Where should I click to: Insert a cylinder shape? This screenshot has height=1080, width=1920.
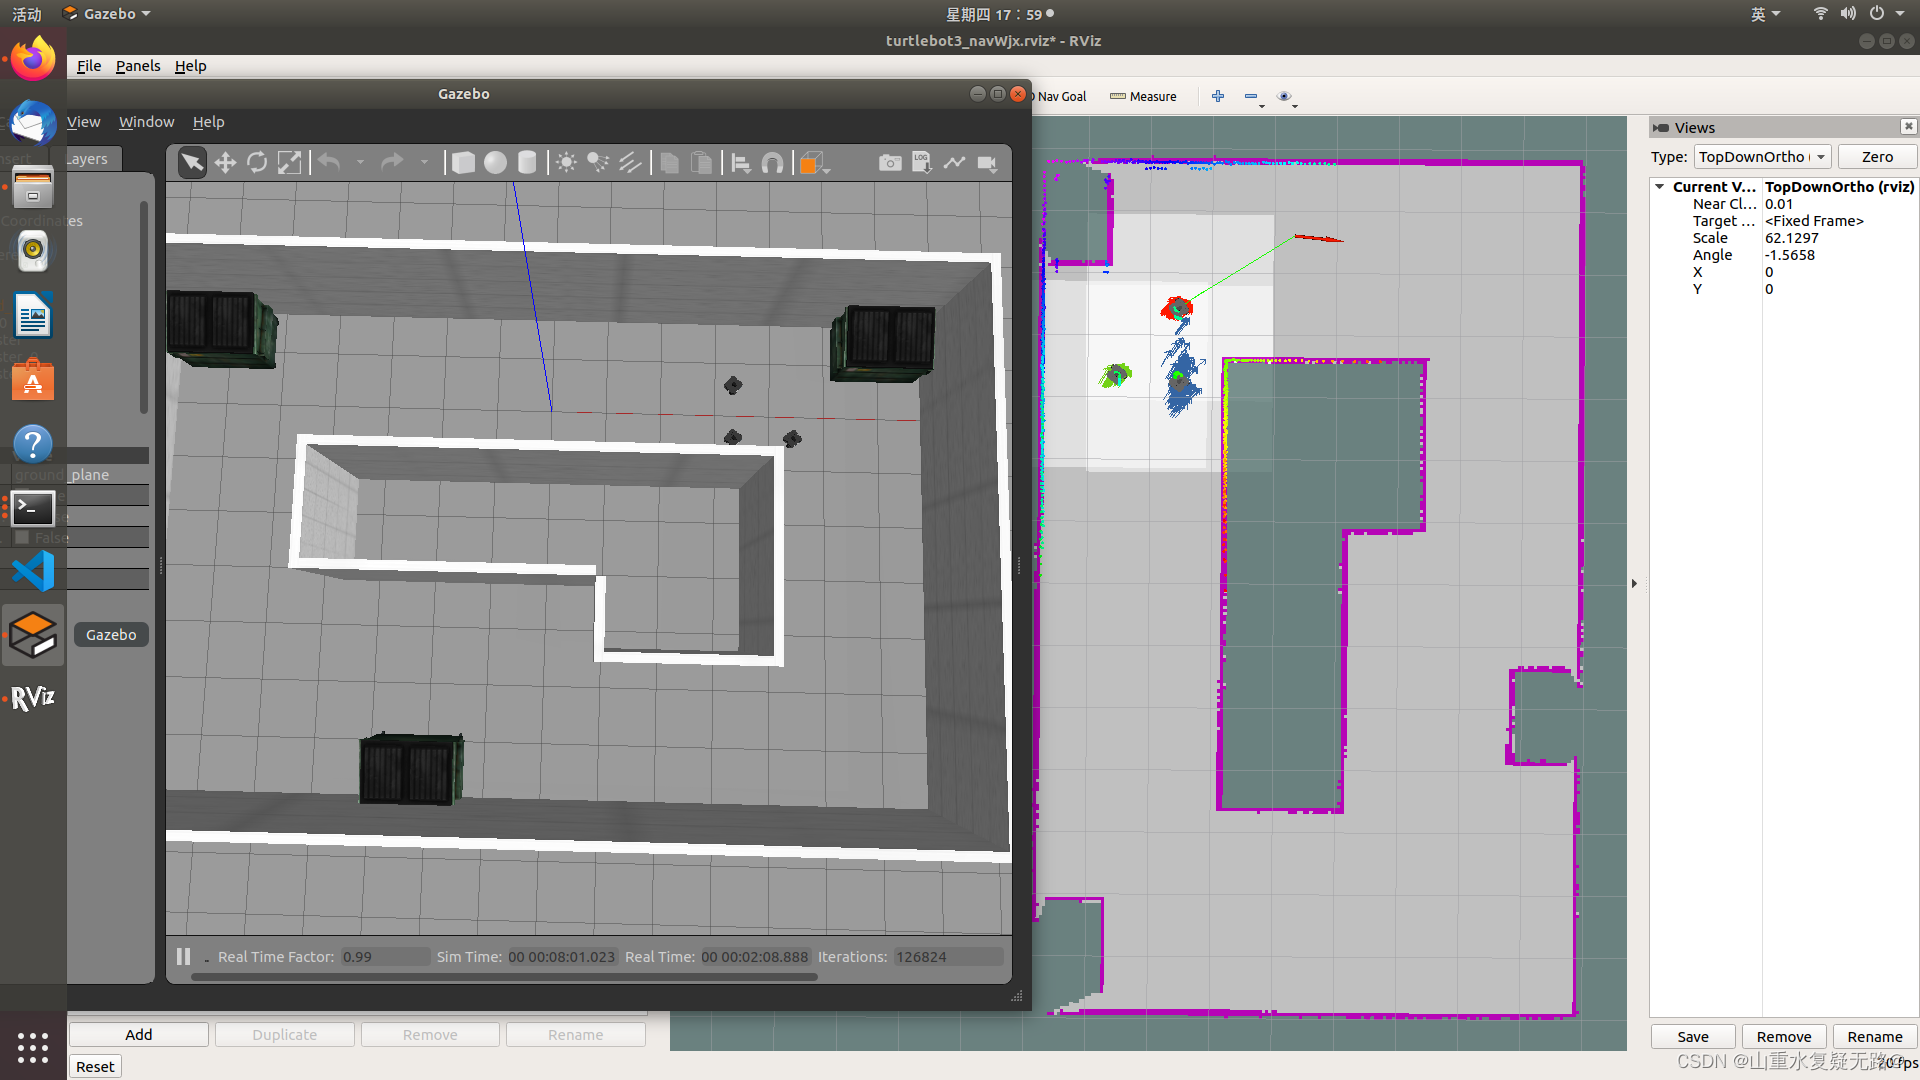(527, 163)
